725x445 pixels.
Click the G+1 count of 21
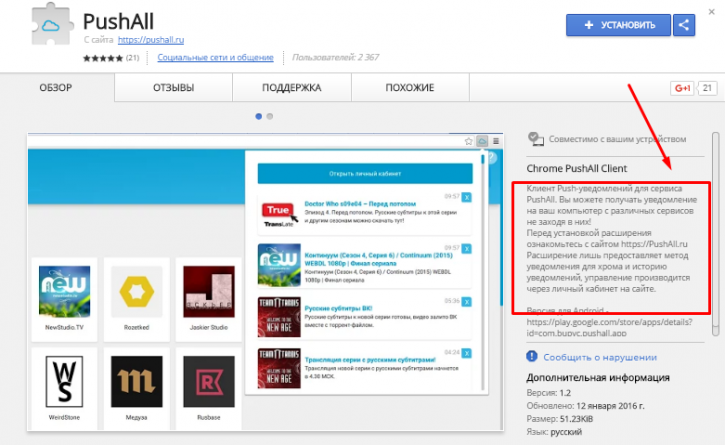point(707,88)
